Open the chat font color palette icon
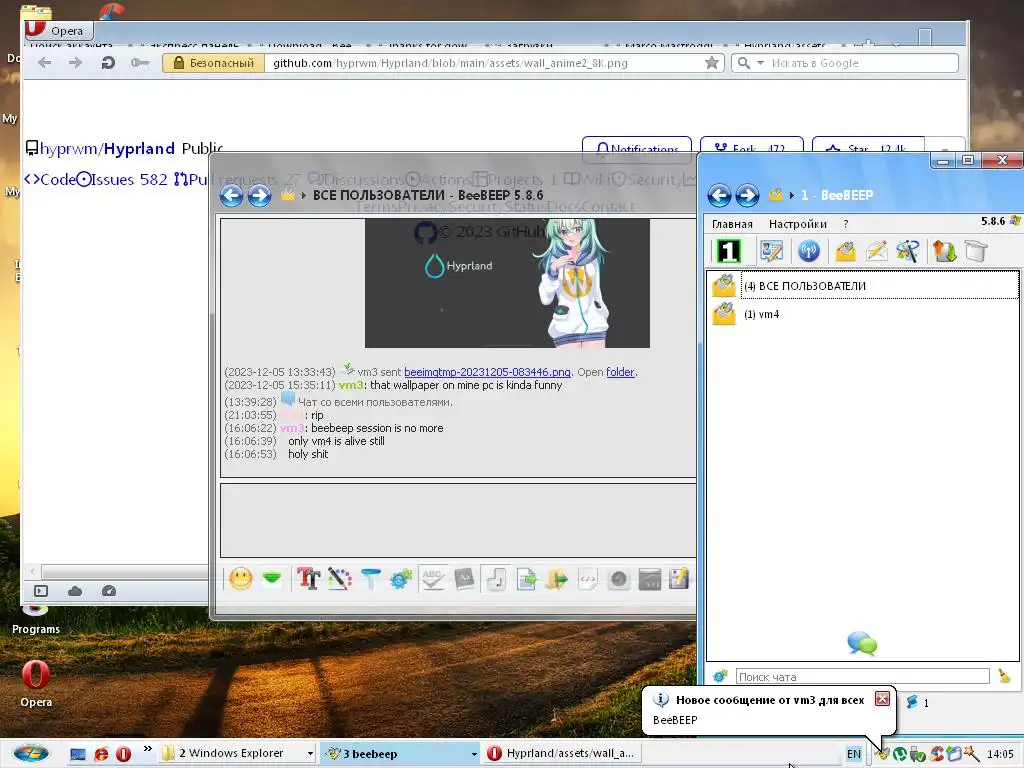Viewport: 1024px width, 768px height. coord(340,579)
